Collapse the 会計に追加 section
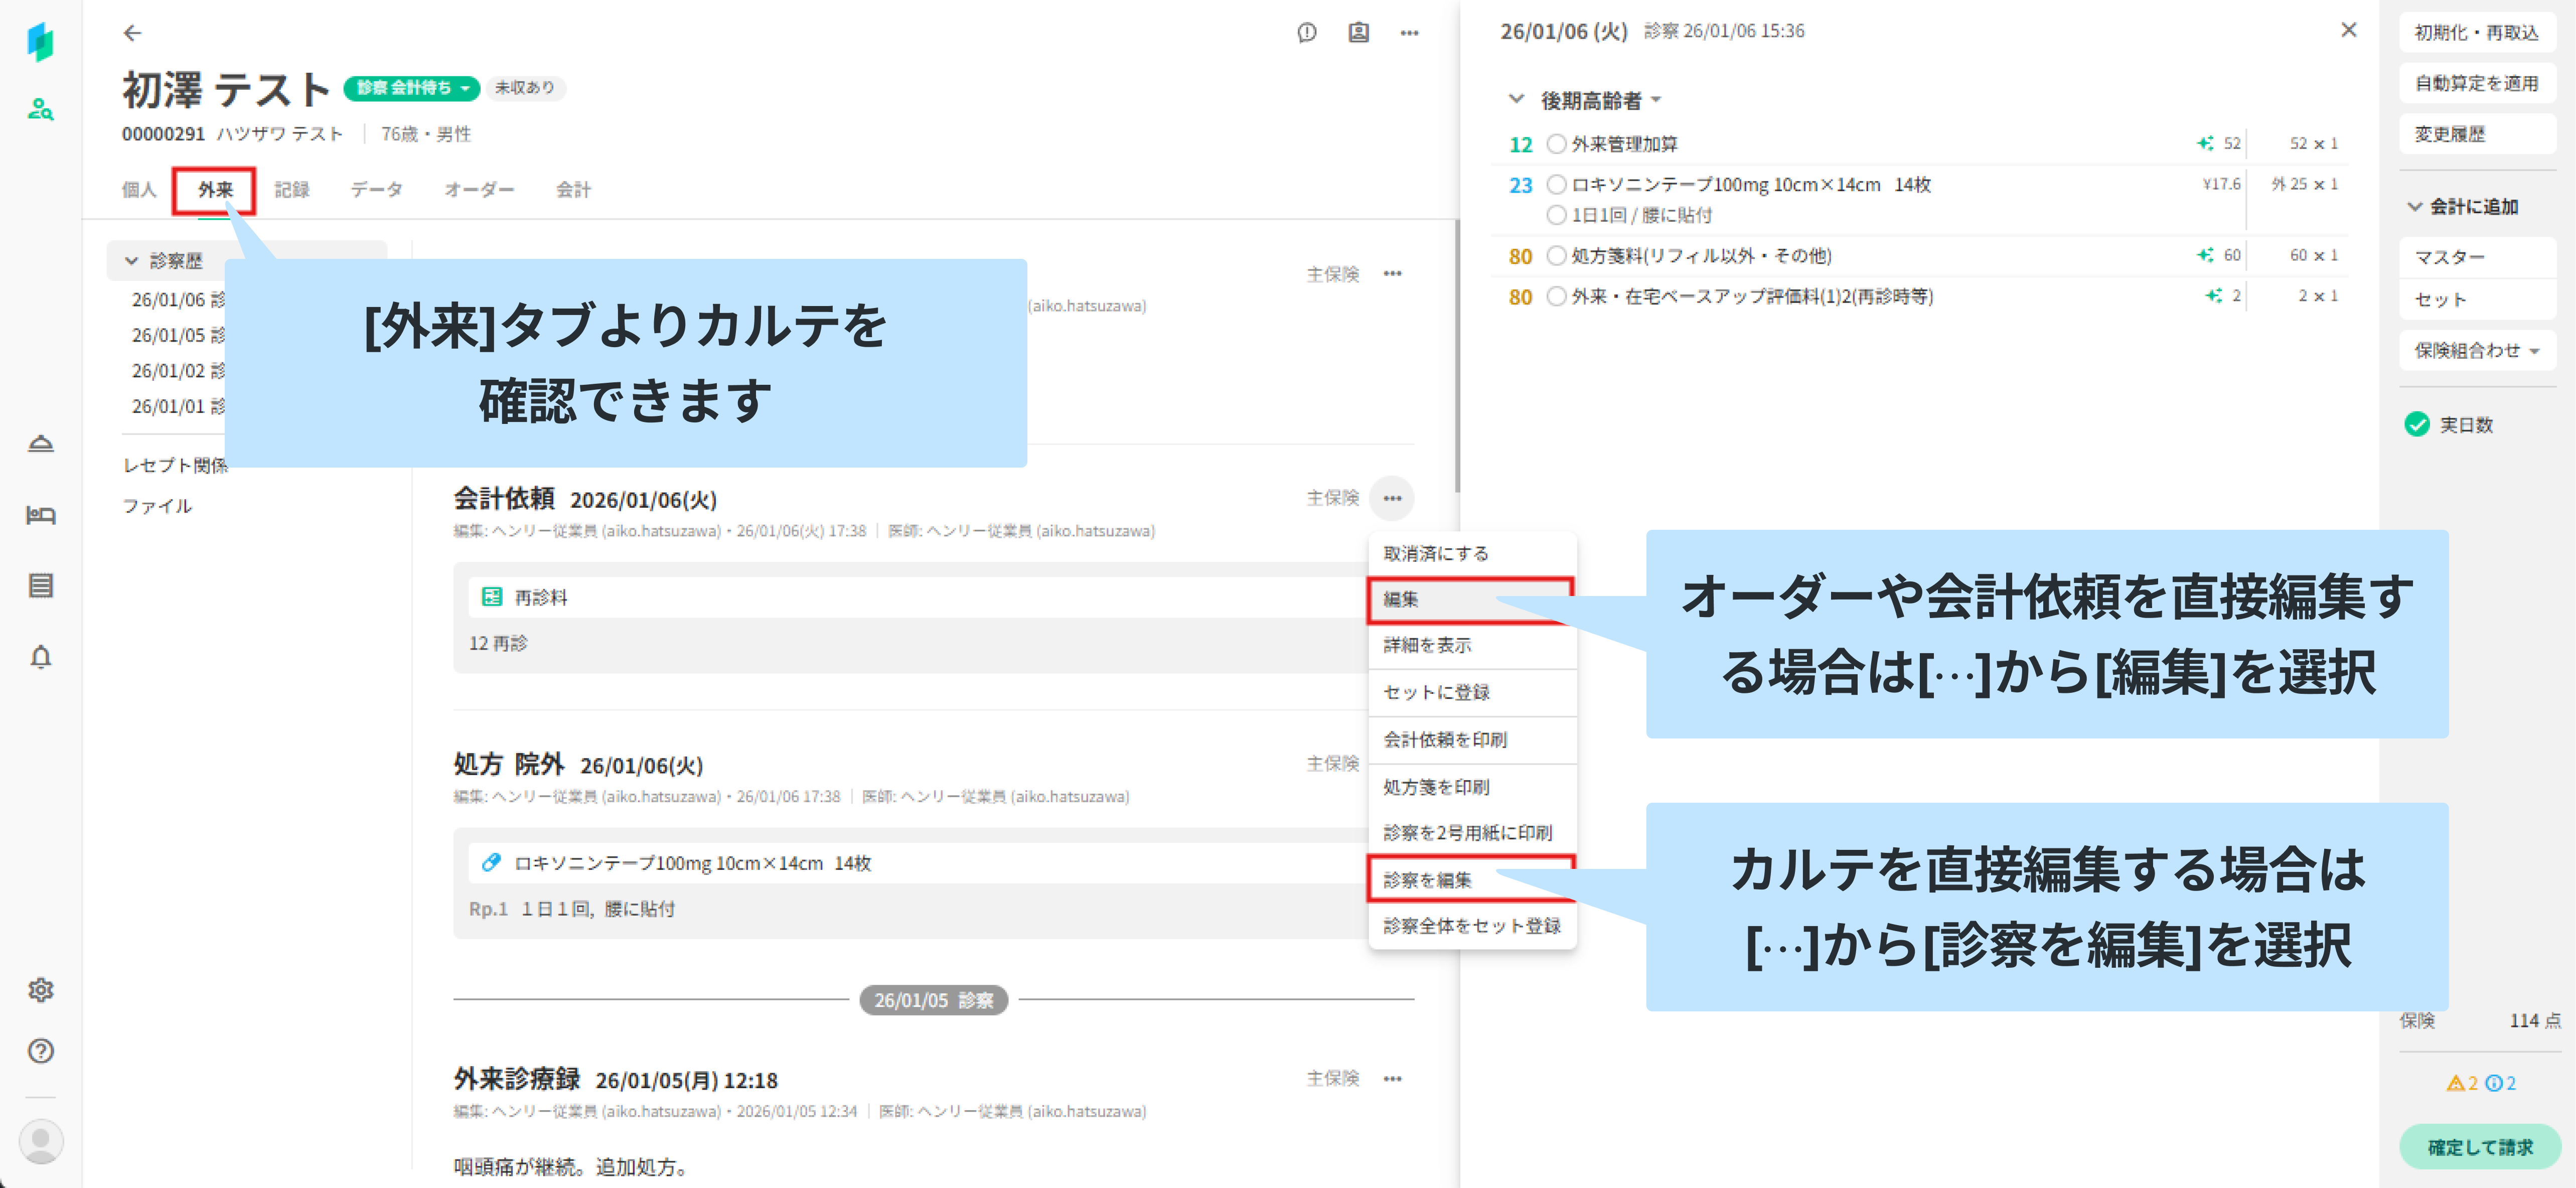Viewport: 2576px width, 1188px height. point(2414,207)
